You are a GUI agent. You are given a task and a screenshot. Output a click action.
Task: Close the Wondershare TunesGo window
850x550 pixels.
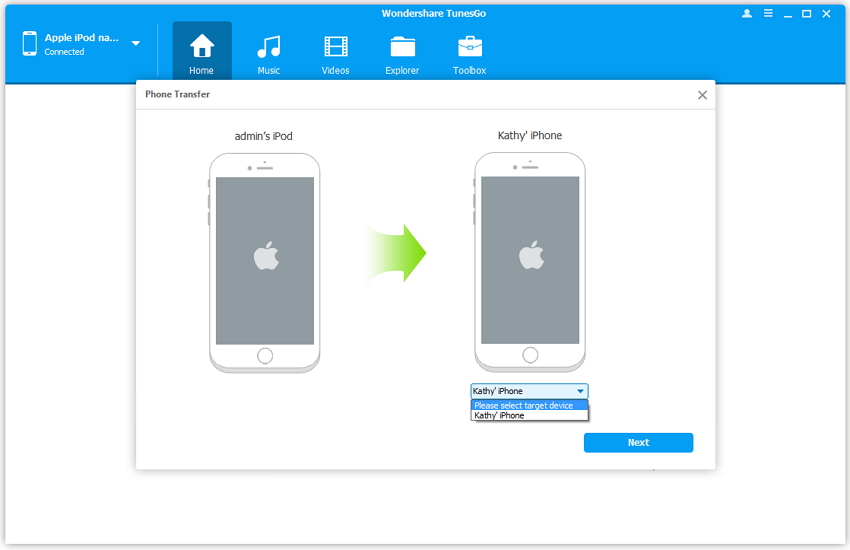pos(827,14)
